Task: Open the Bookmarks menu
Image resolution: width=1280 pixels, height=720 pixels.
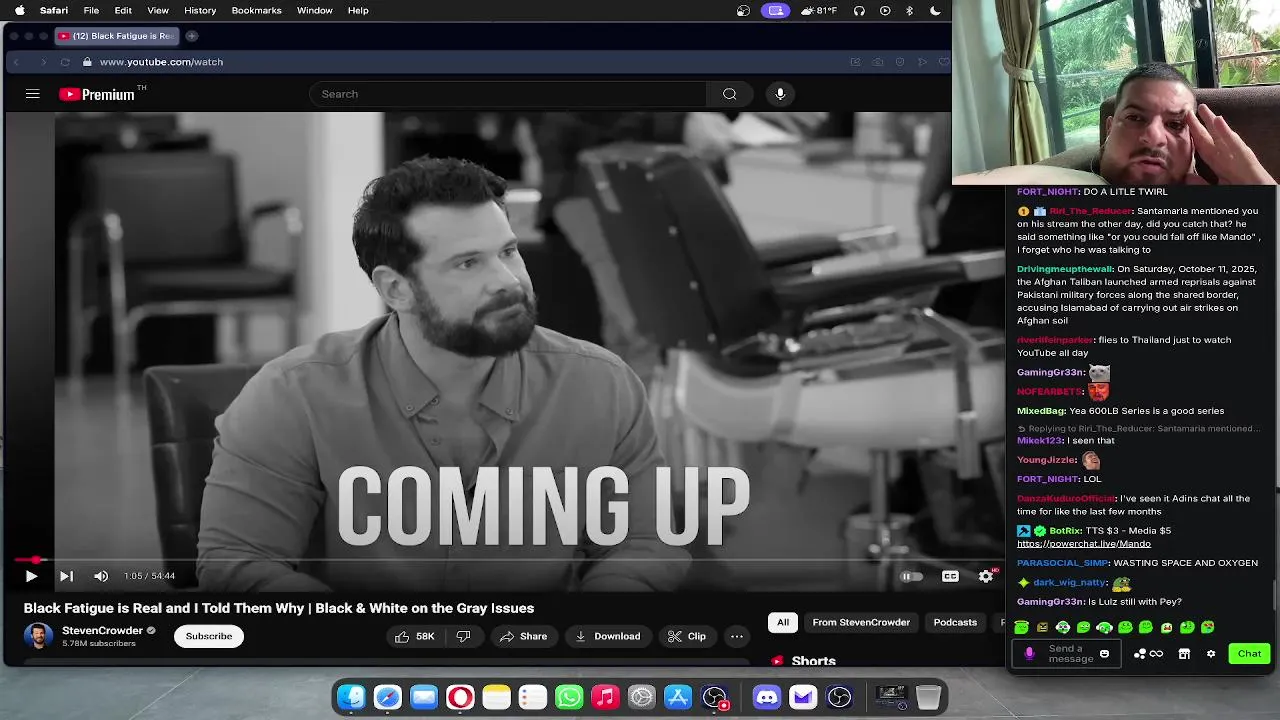Action: tap(256, 10)
